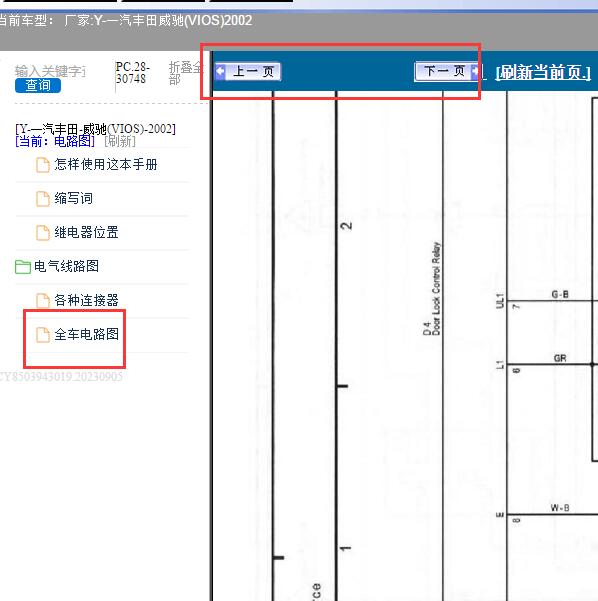This screenshot has height=601, width=598.
Task: Focus the 输入关键字 search input field
Action: point(50,71)
